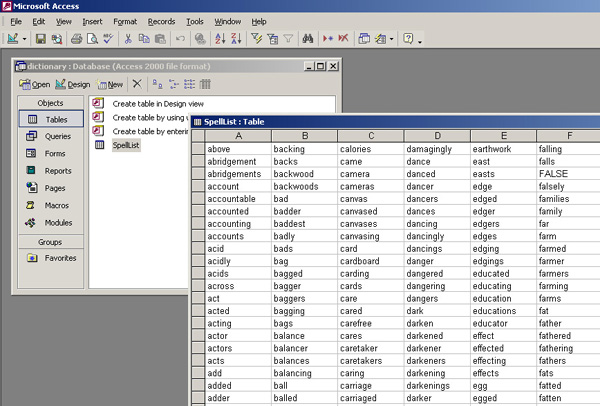Click the Objects group header
The height and width of the screenshot is (406, 600).
pos(51,103)
